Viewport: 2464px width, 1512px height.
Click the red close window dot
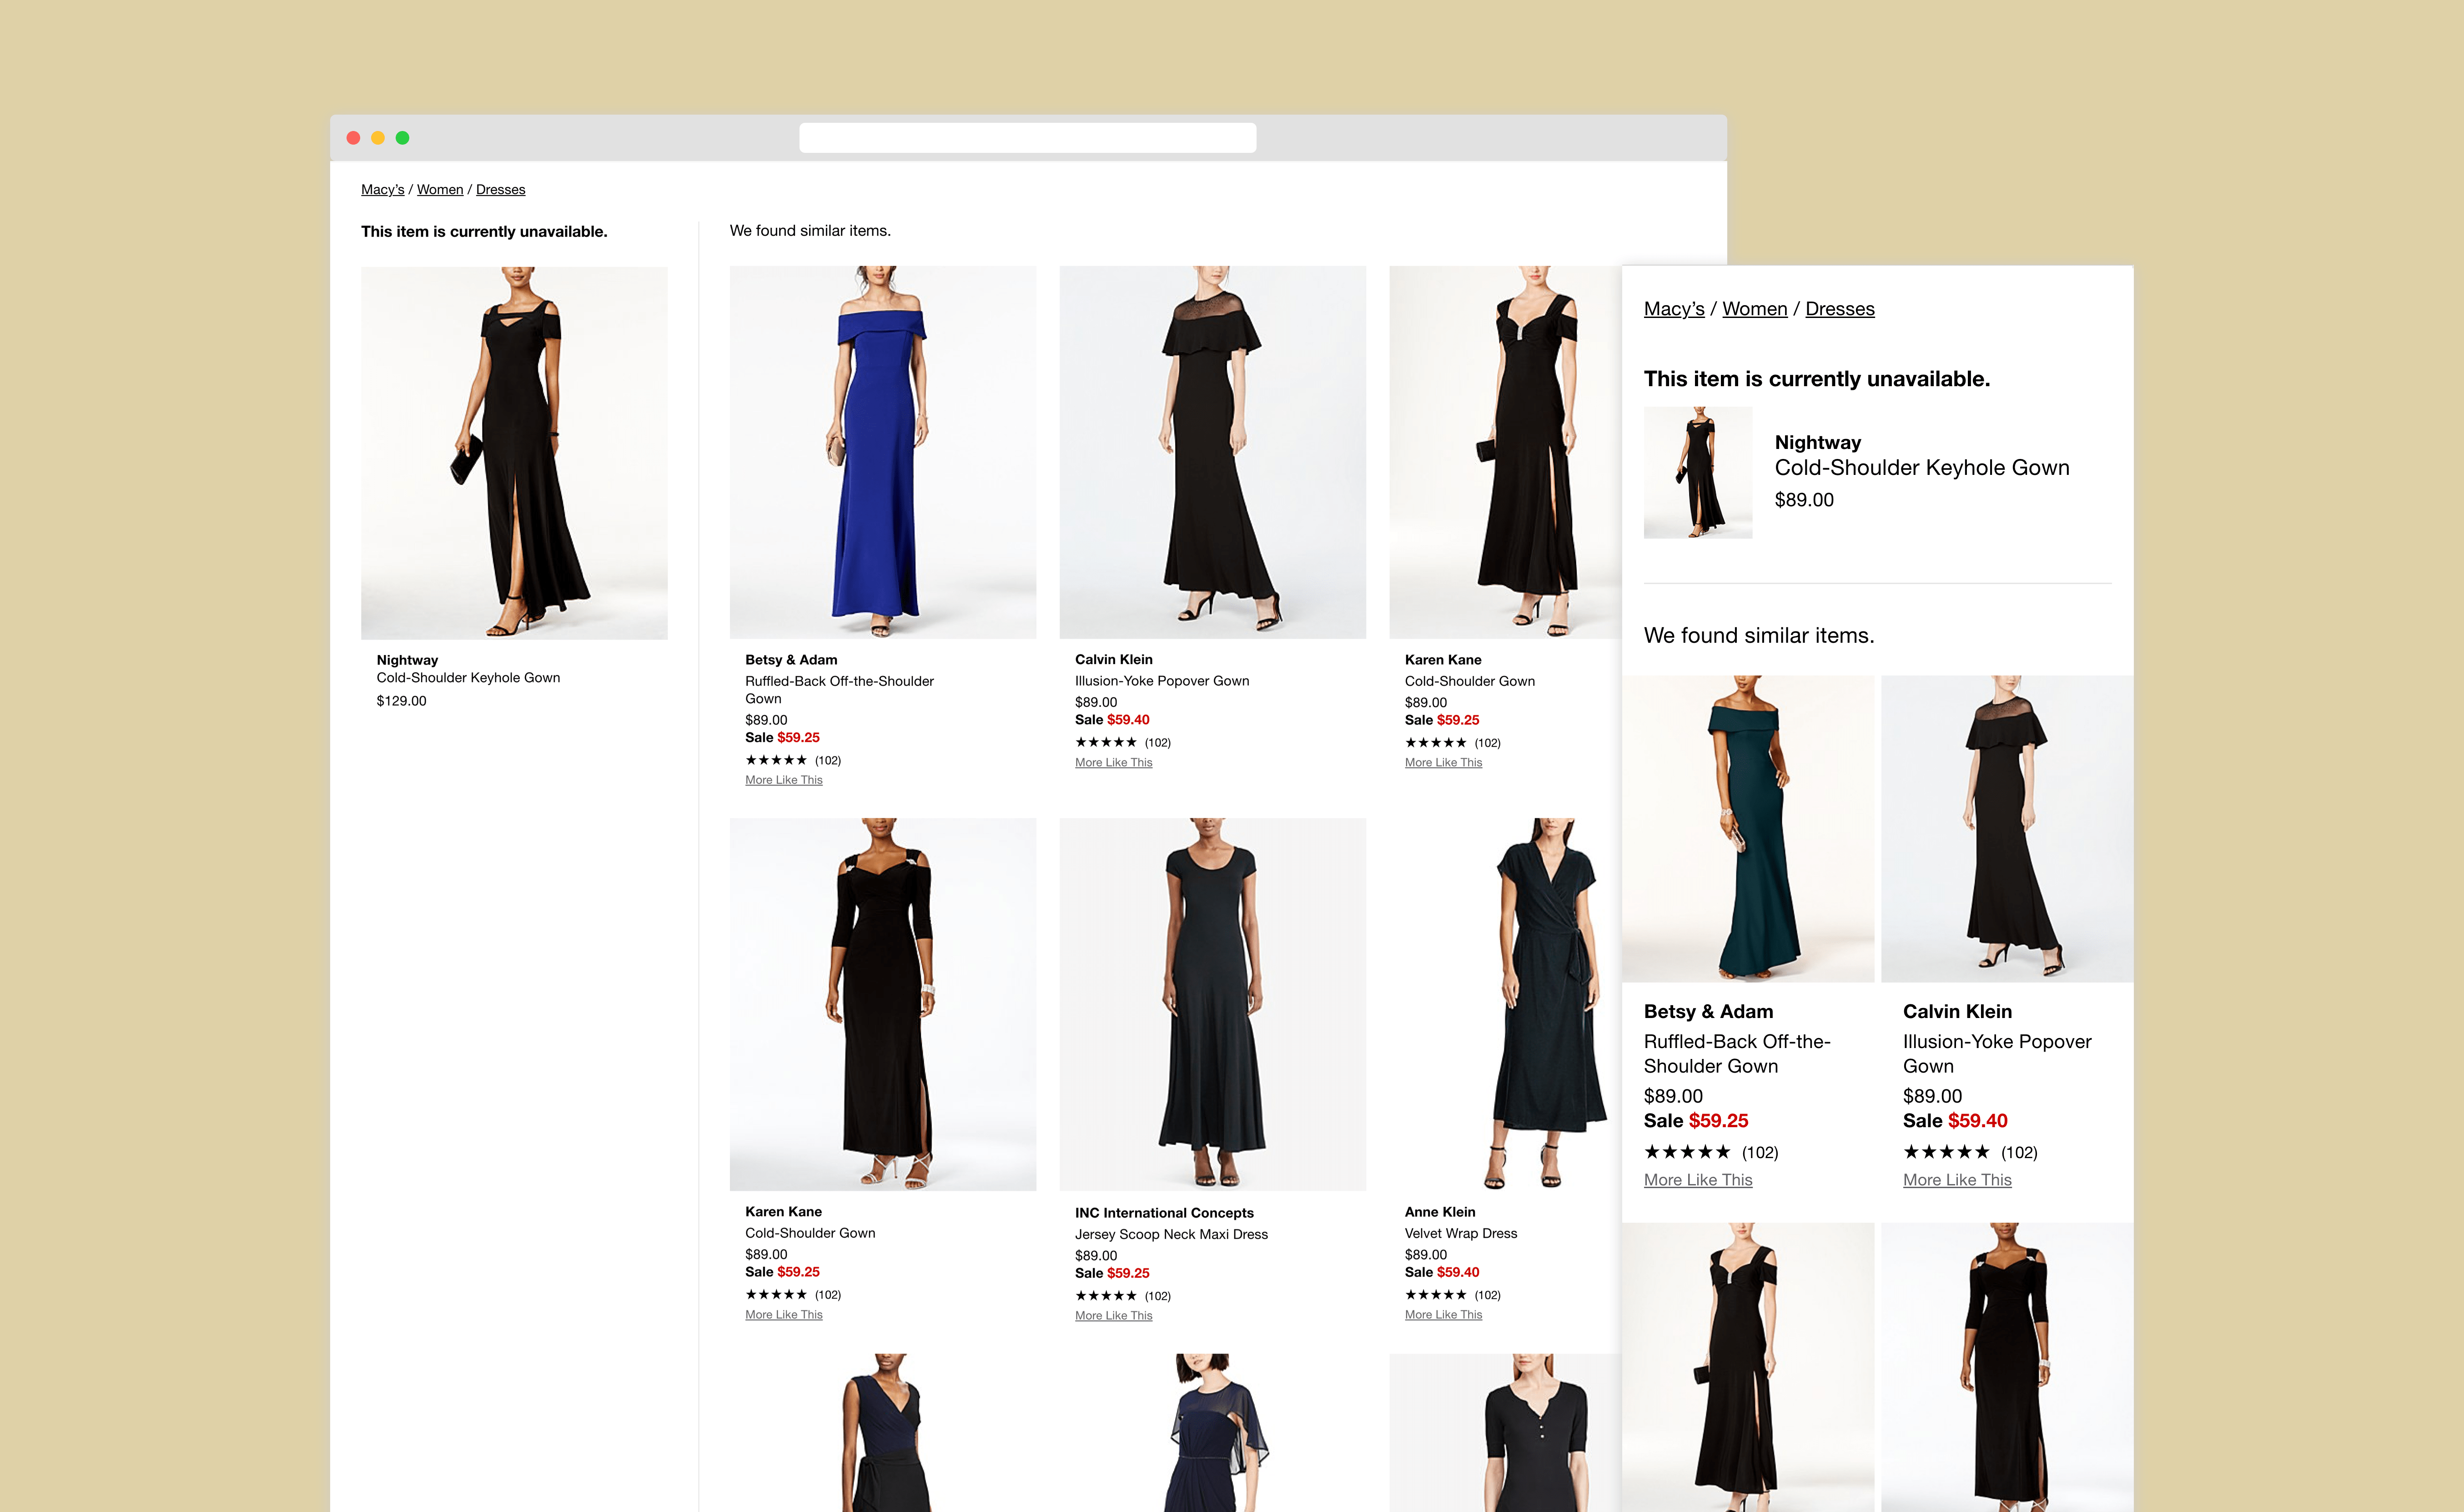pos(353,138)
